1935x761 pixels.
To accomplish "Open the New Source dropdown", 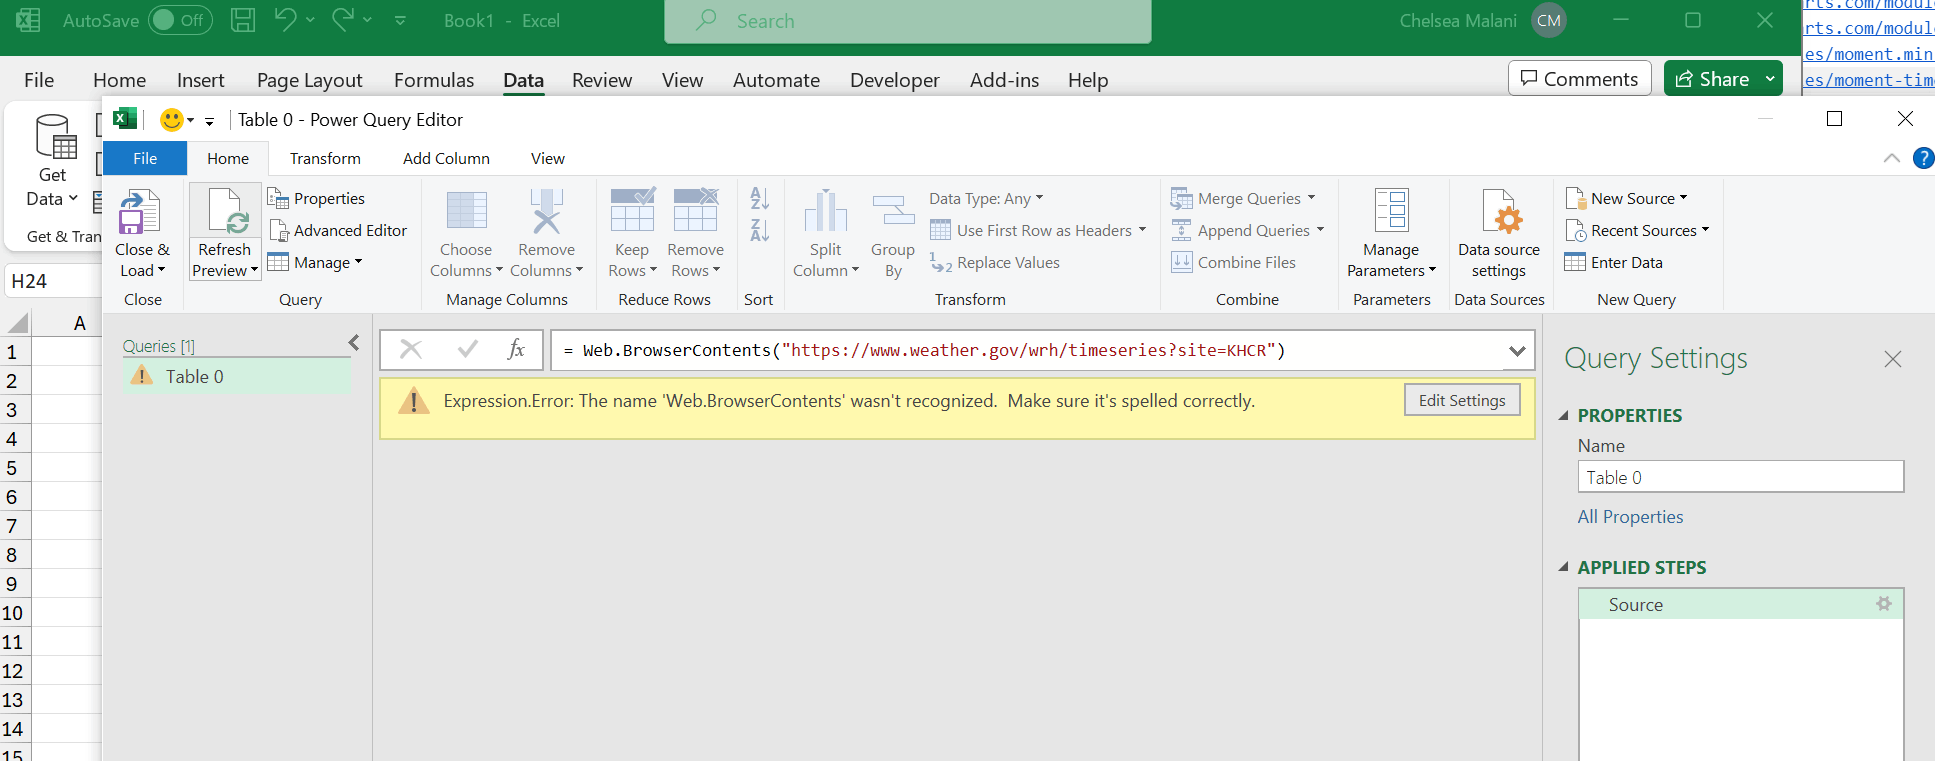I will 1626,198.
